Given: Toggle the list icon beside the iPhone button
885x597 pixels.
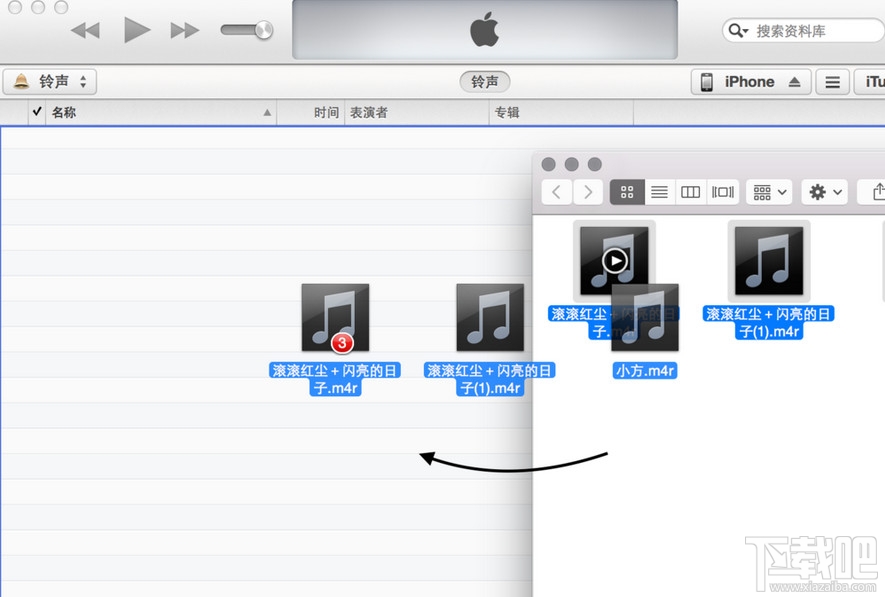Looking at the screenshot, I should point(832,81).
